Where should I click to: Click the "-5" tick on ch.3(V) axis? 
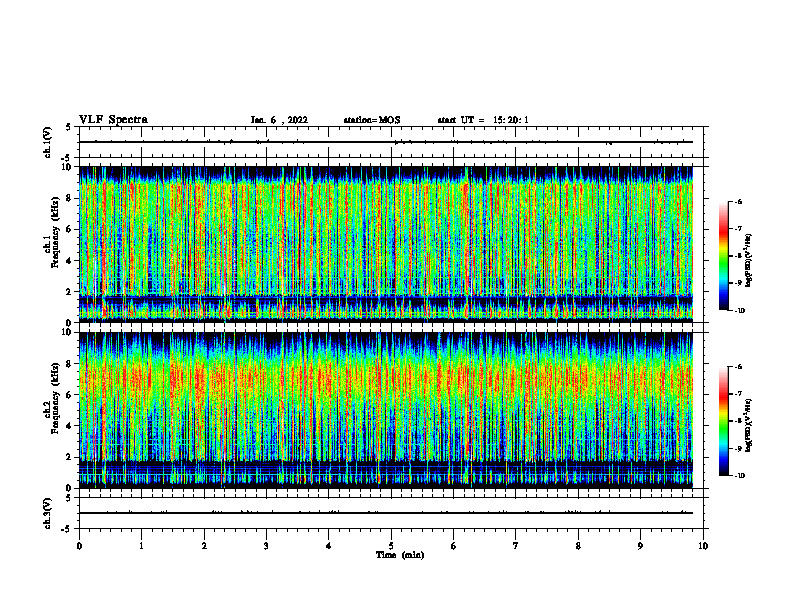(66, 529)
